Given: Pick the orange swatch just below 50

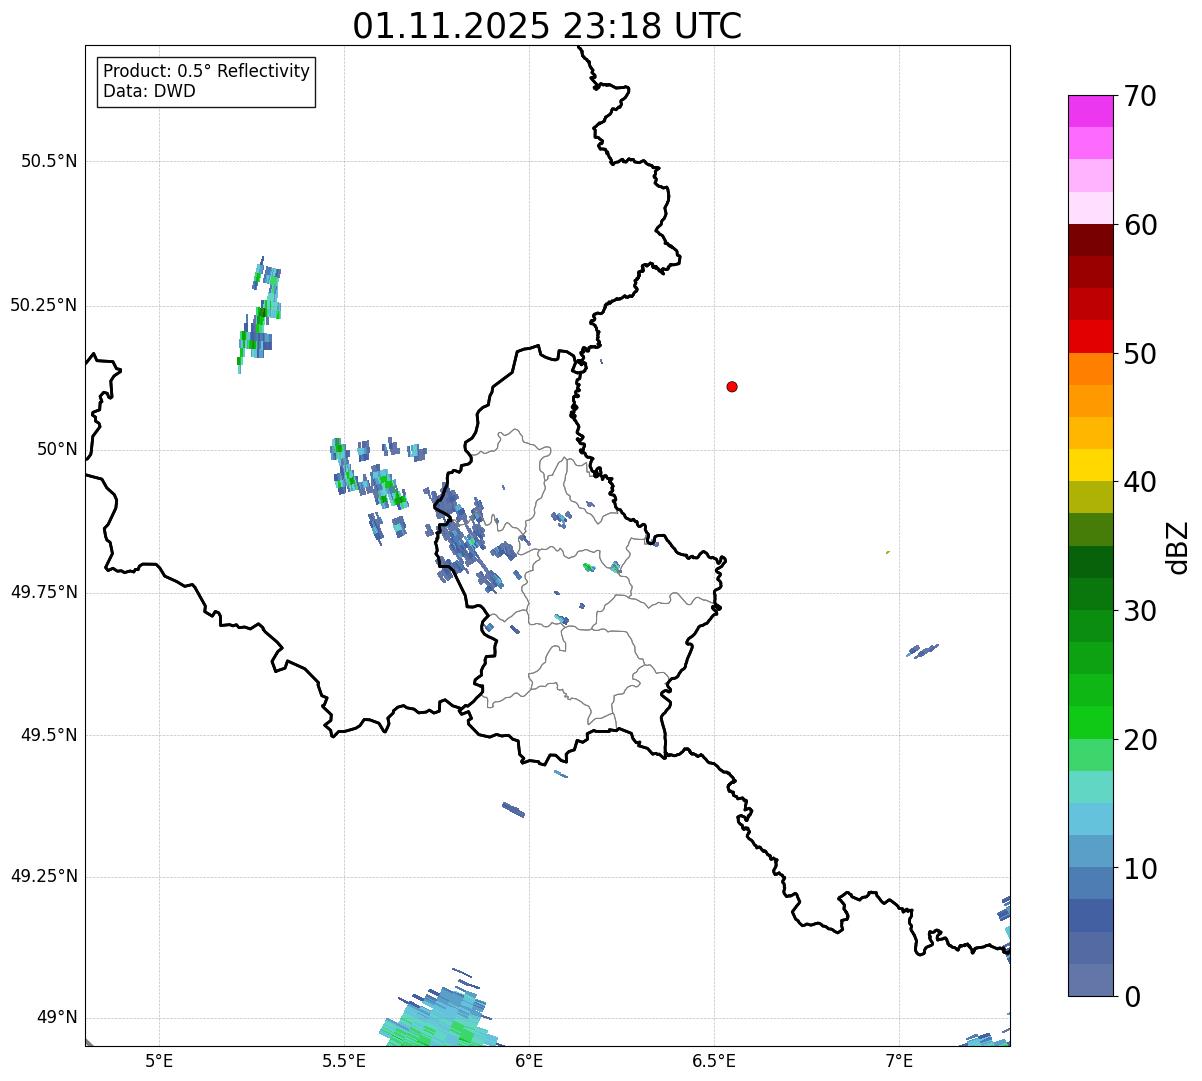Looking at the screenshot, I should click(1090, 369).
